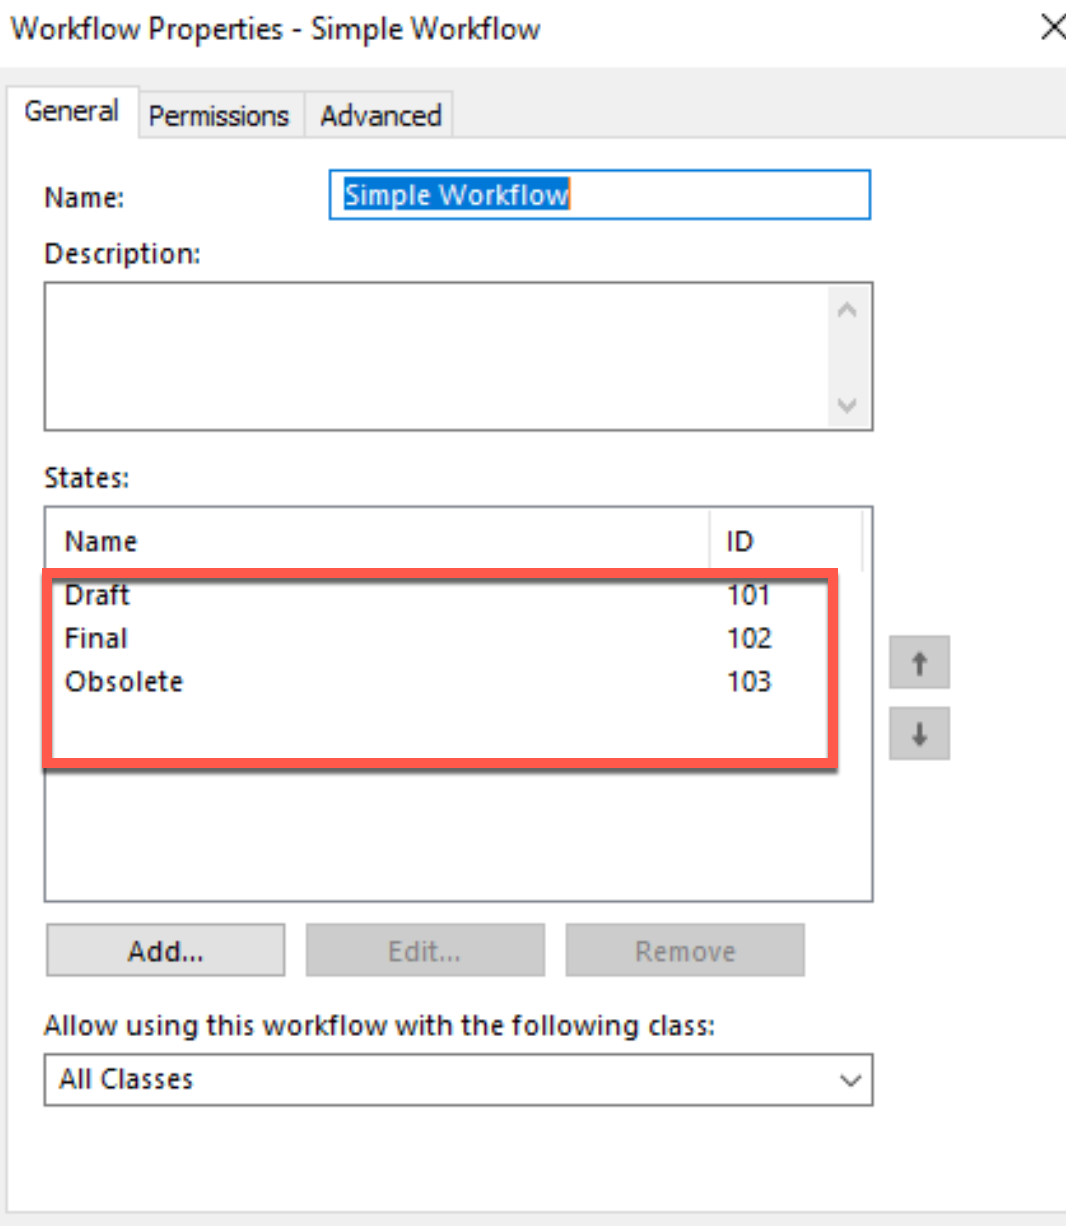1066x1226 pixels.
Task: Expand class dropdown using chevron arrow
Action: tap(850, 1080)
